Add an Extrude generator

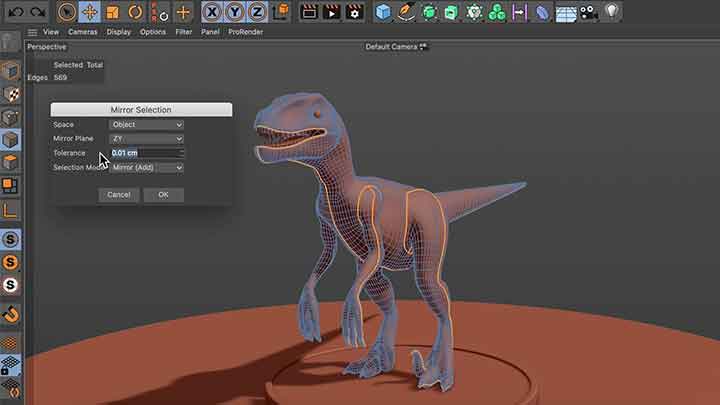click(x=451, y=12)
